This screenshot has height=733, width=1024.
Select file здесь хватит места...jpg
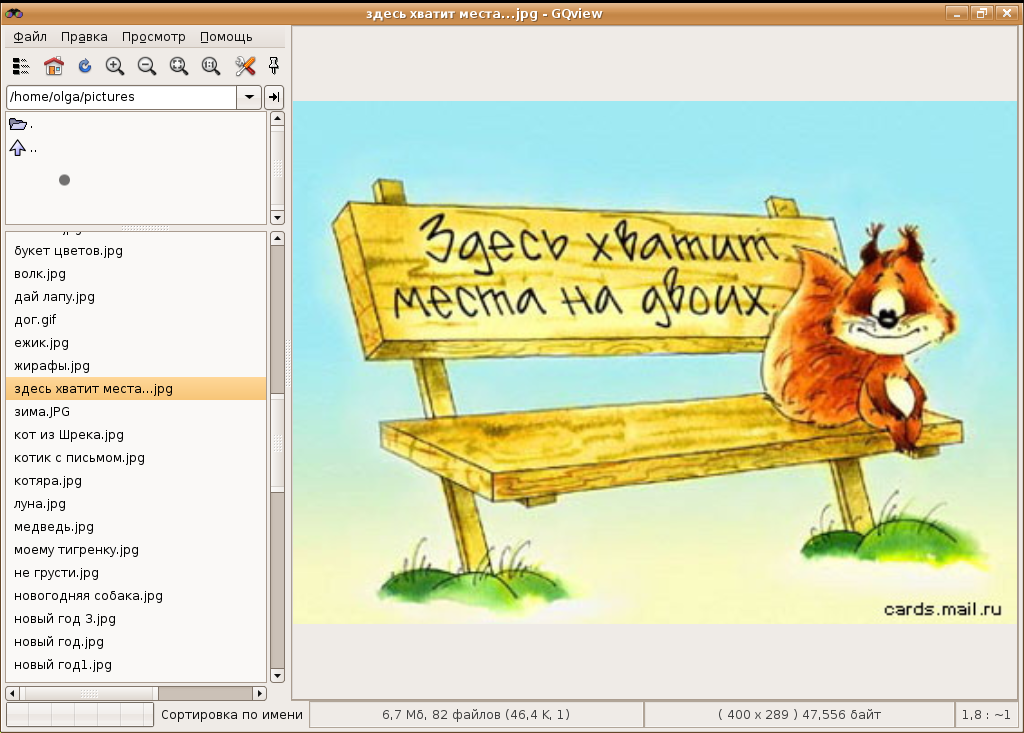click(136, 389)
